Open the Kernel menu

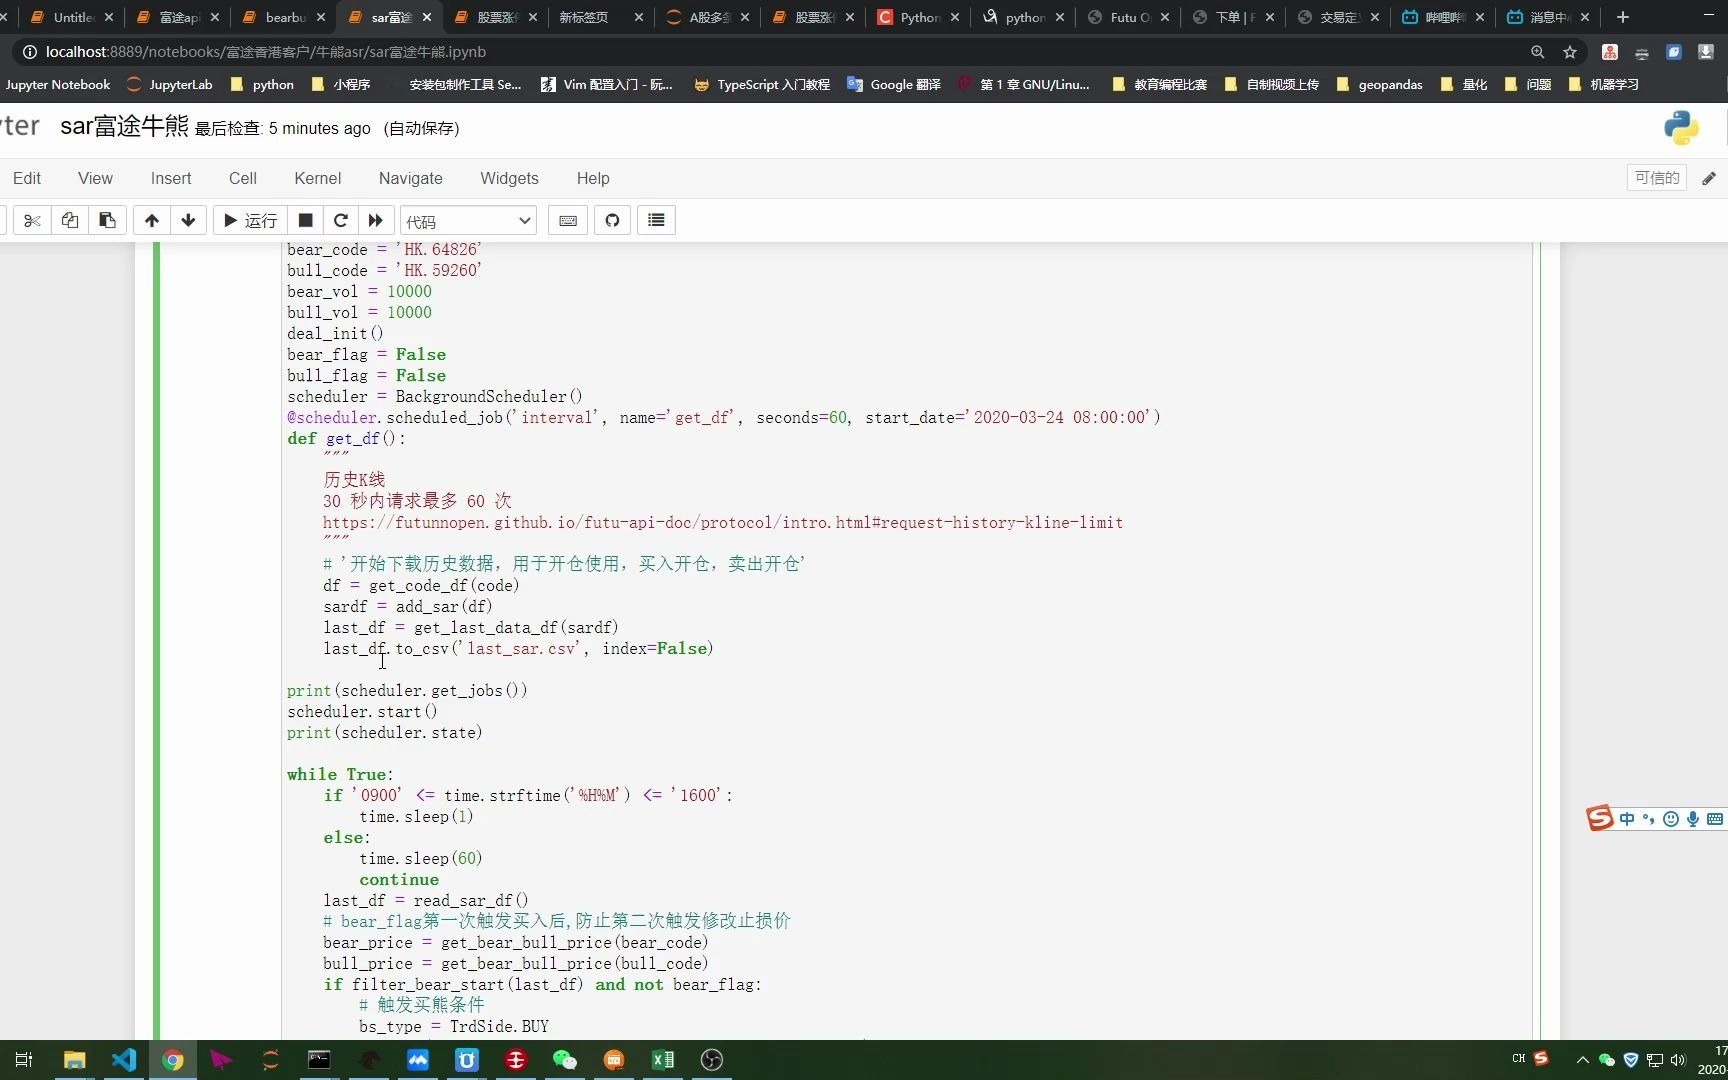pos(317,178)
